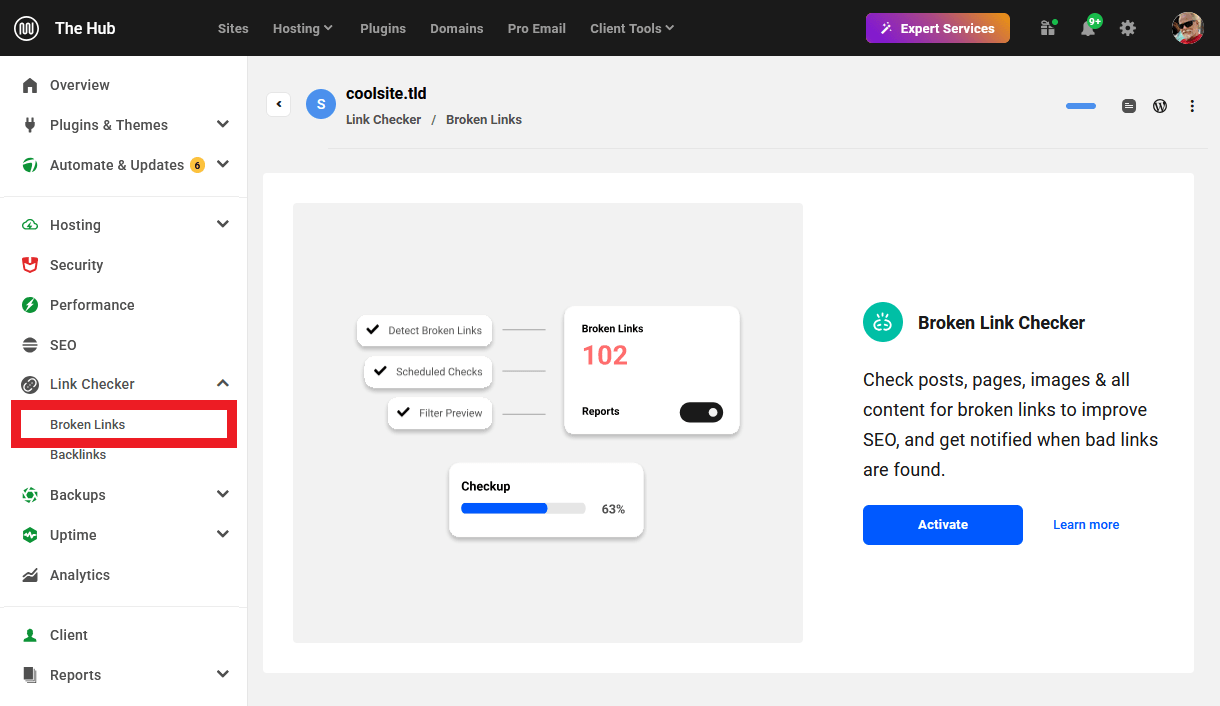
Task: Click the Hosting cloud icon
Action: coord(30,225)
